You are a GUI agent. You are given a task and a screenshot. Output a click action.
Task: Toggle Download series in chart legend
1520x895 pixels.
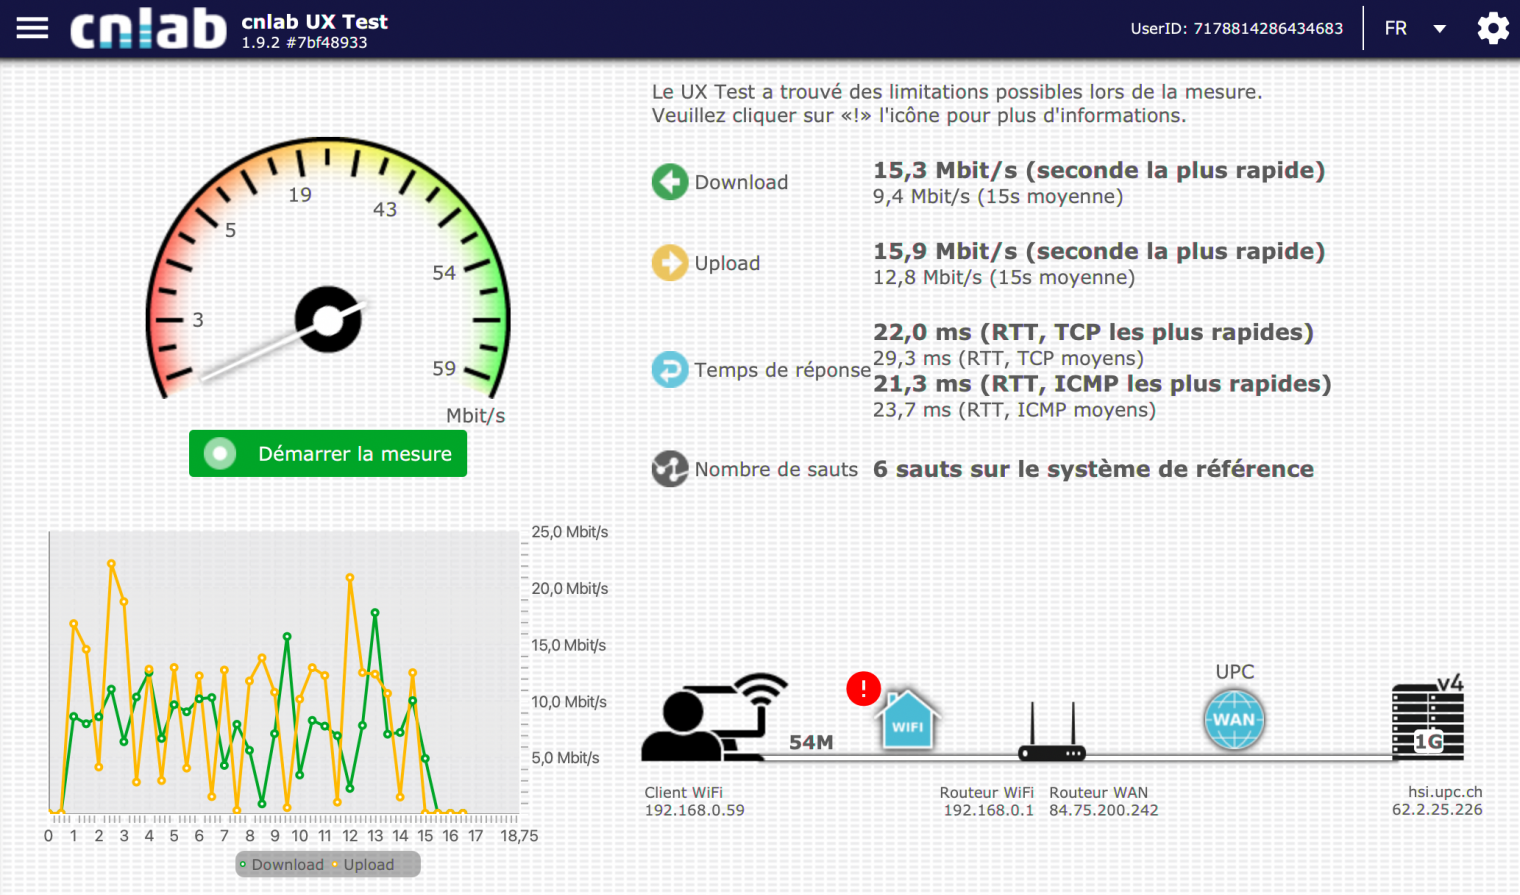[281, 865]
